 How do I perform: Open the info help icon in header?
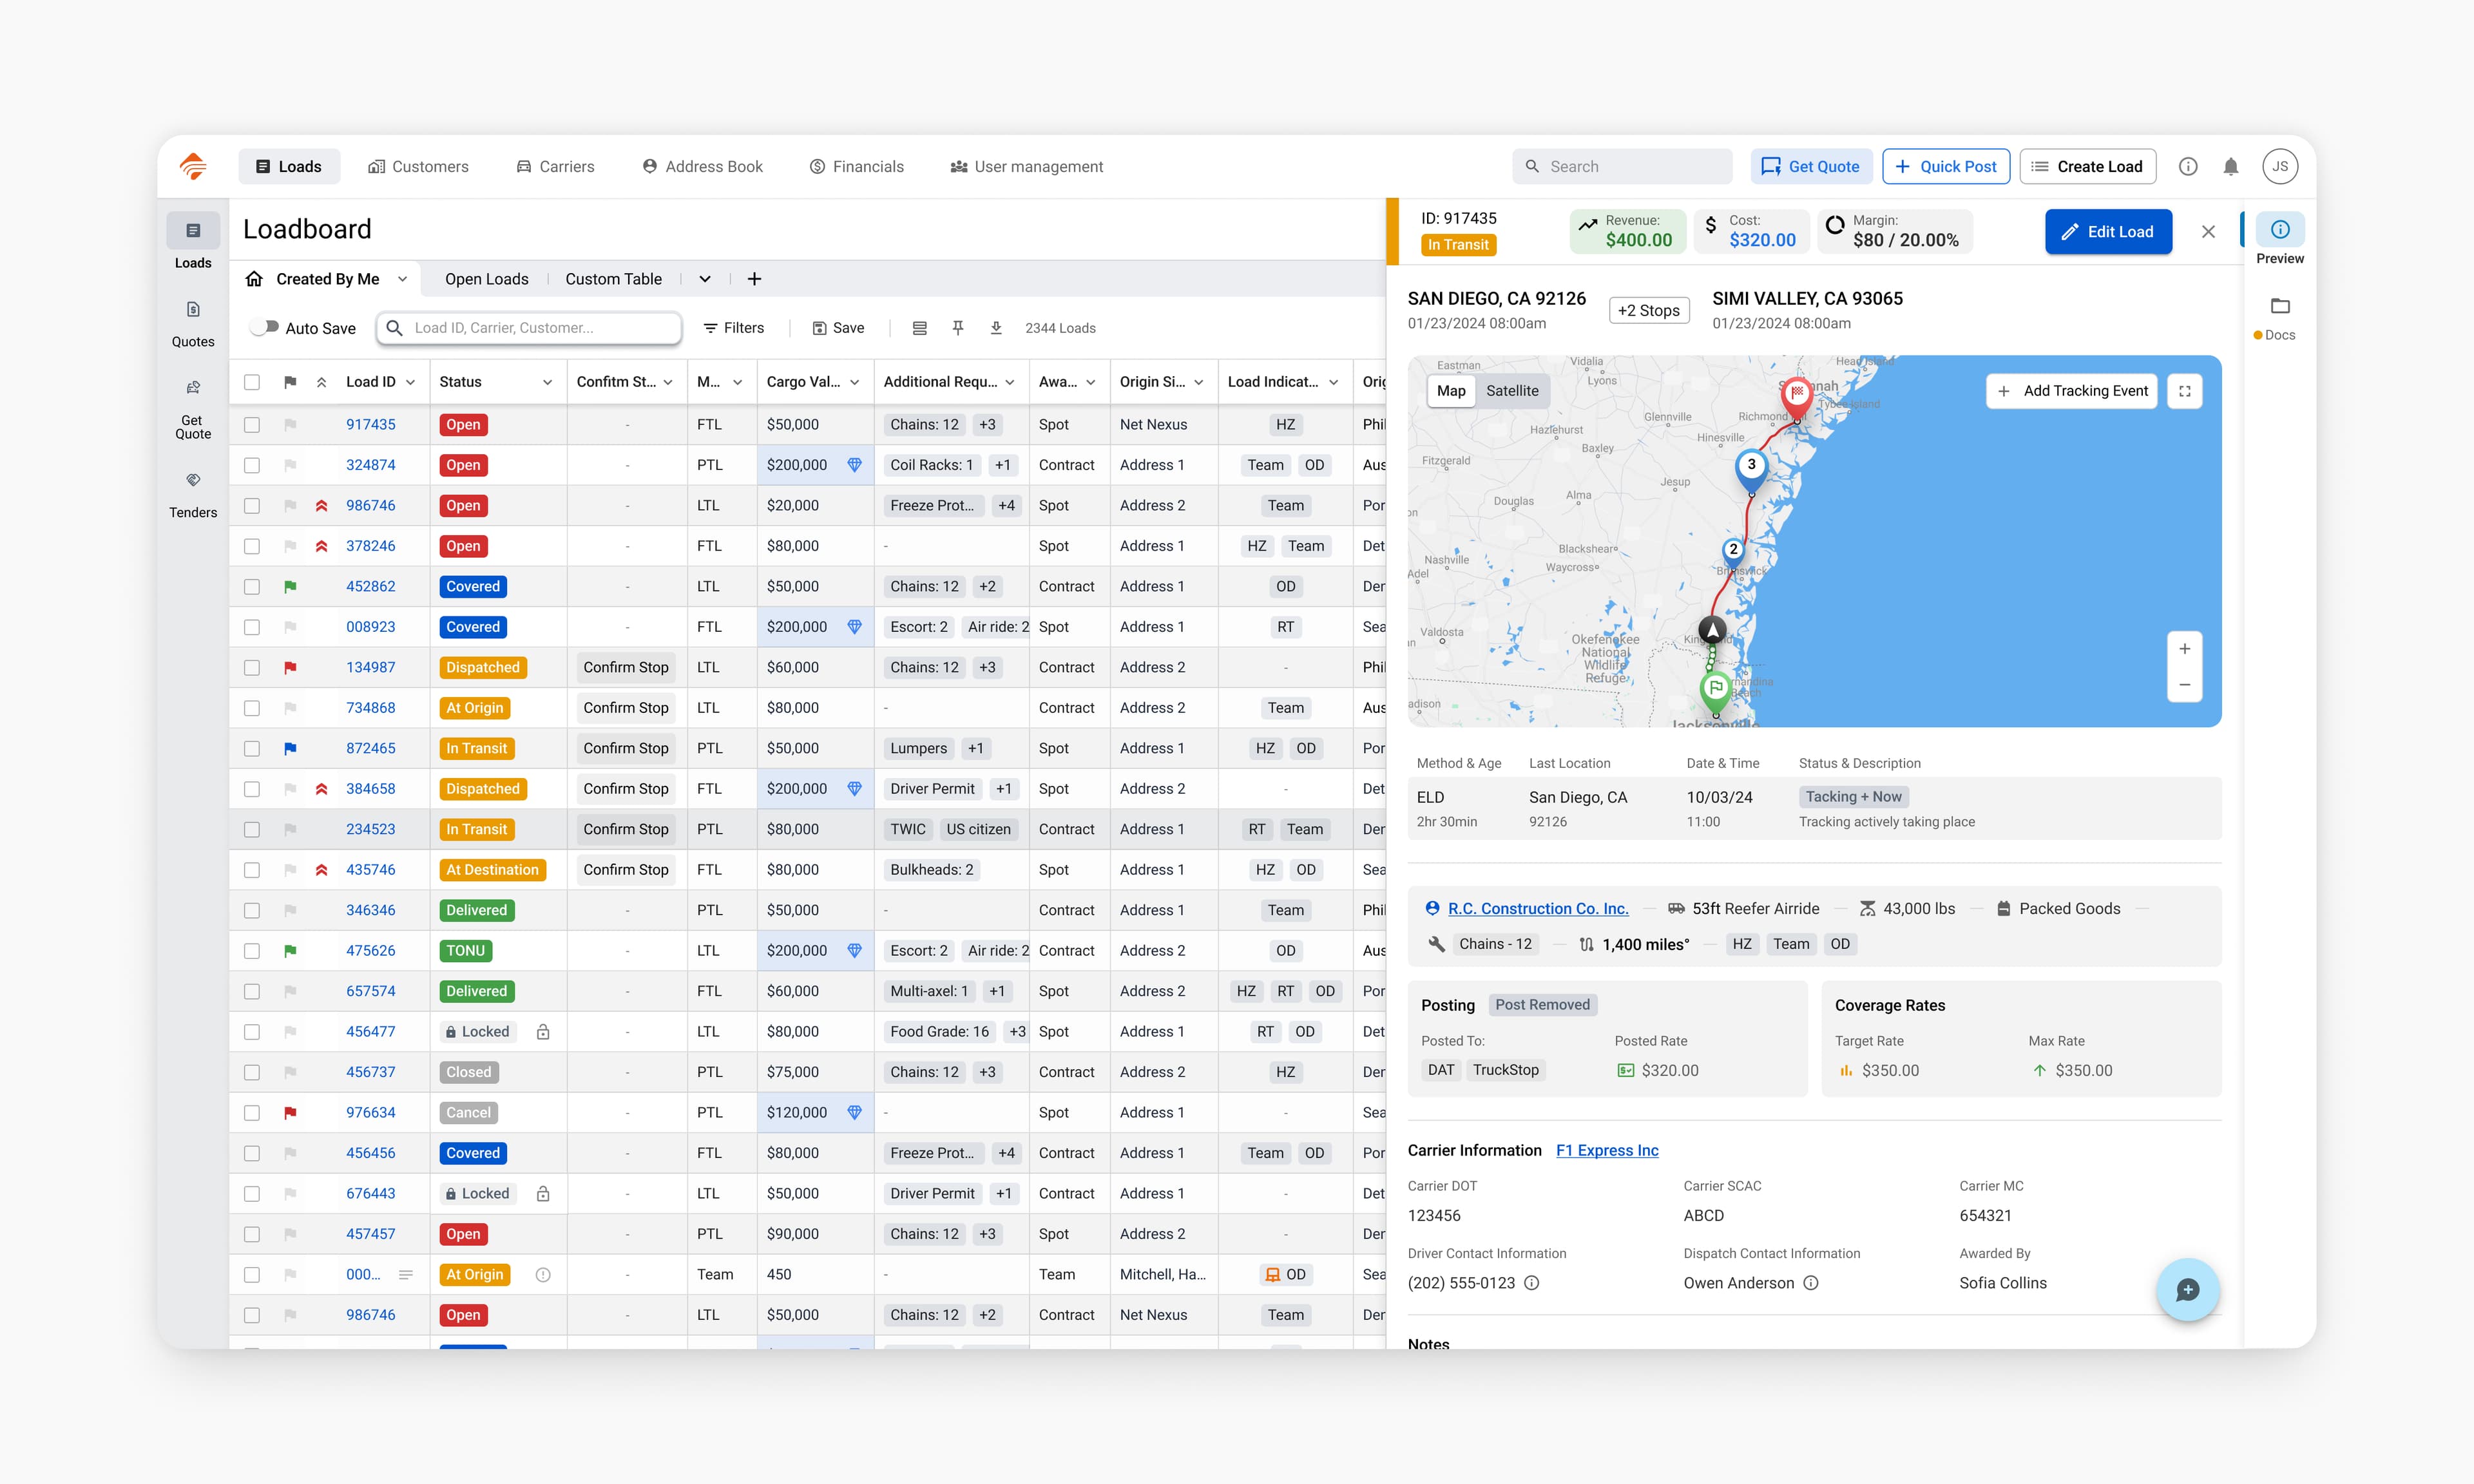(x=2188, y=167)
